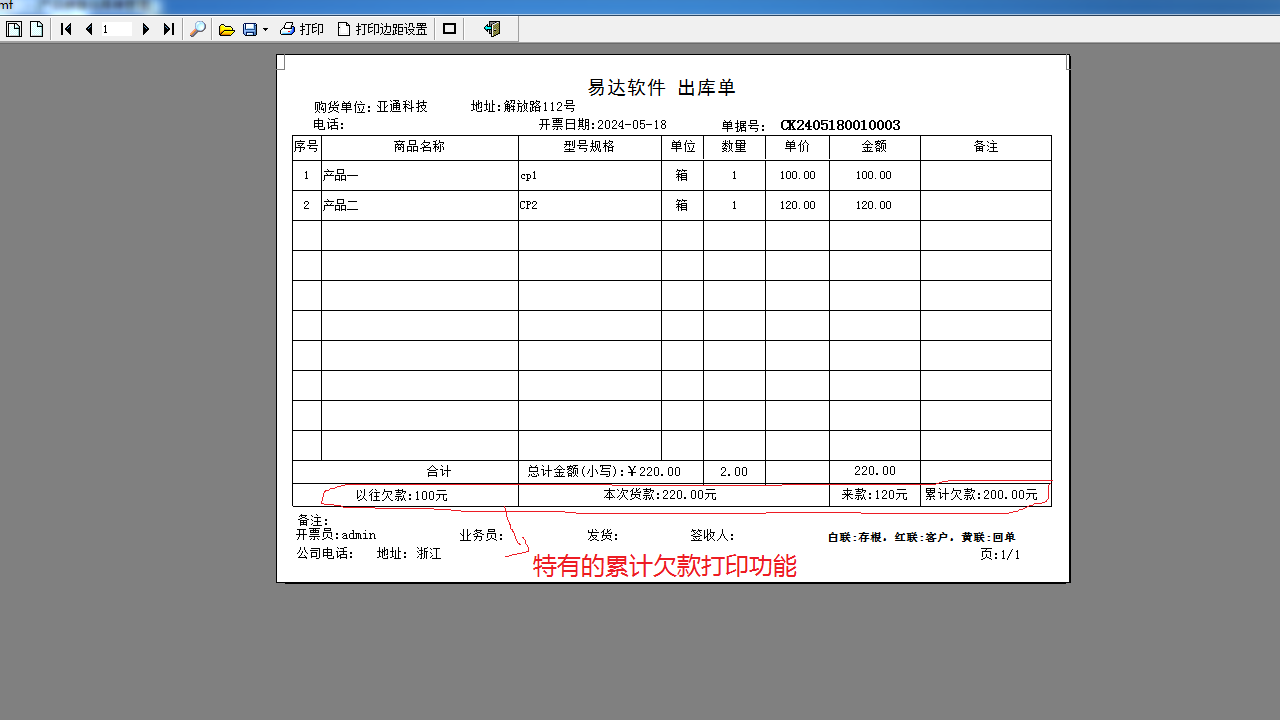Click the printer icon on the 打印 button
1280x720 pixels.
[x=285, y=29]
